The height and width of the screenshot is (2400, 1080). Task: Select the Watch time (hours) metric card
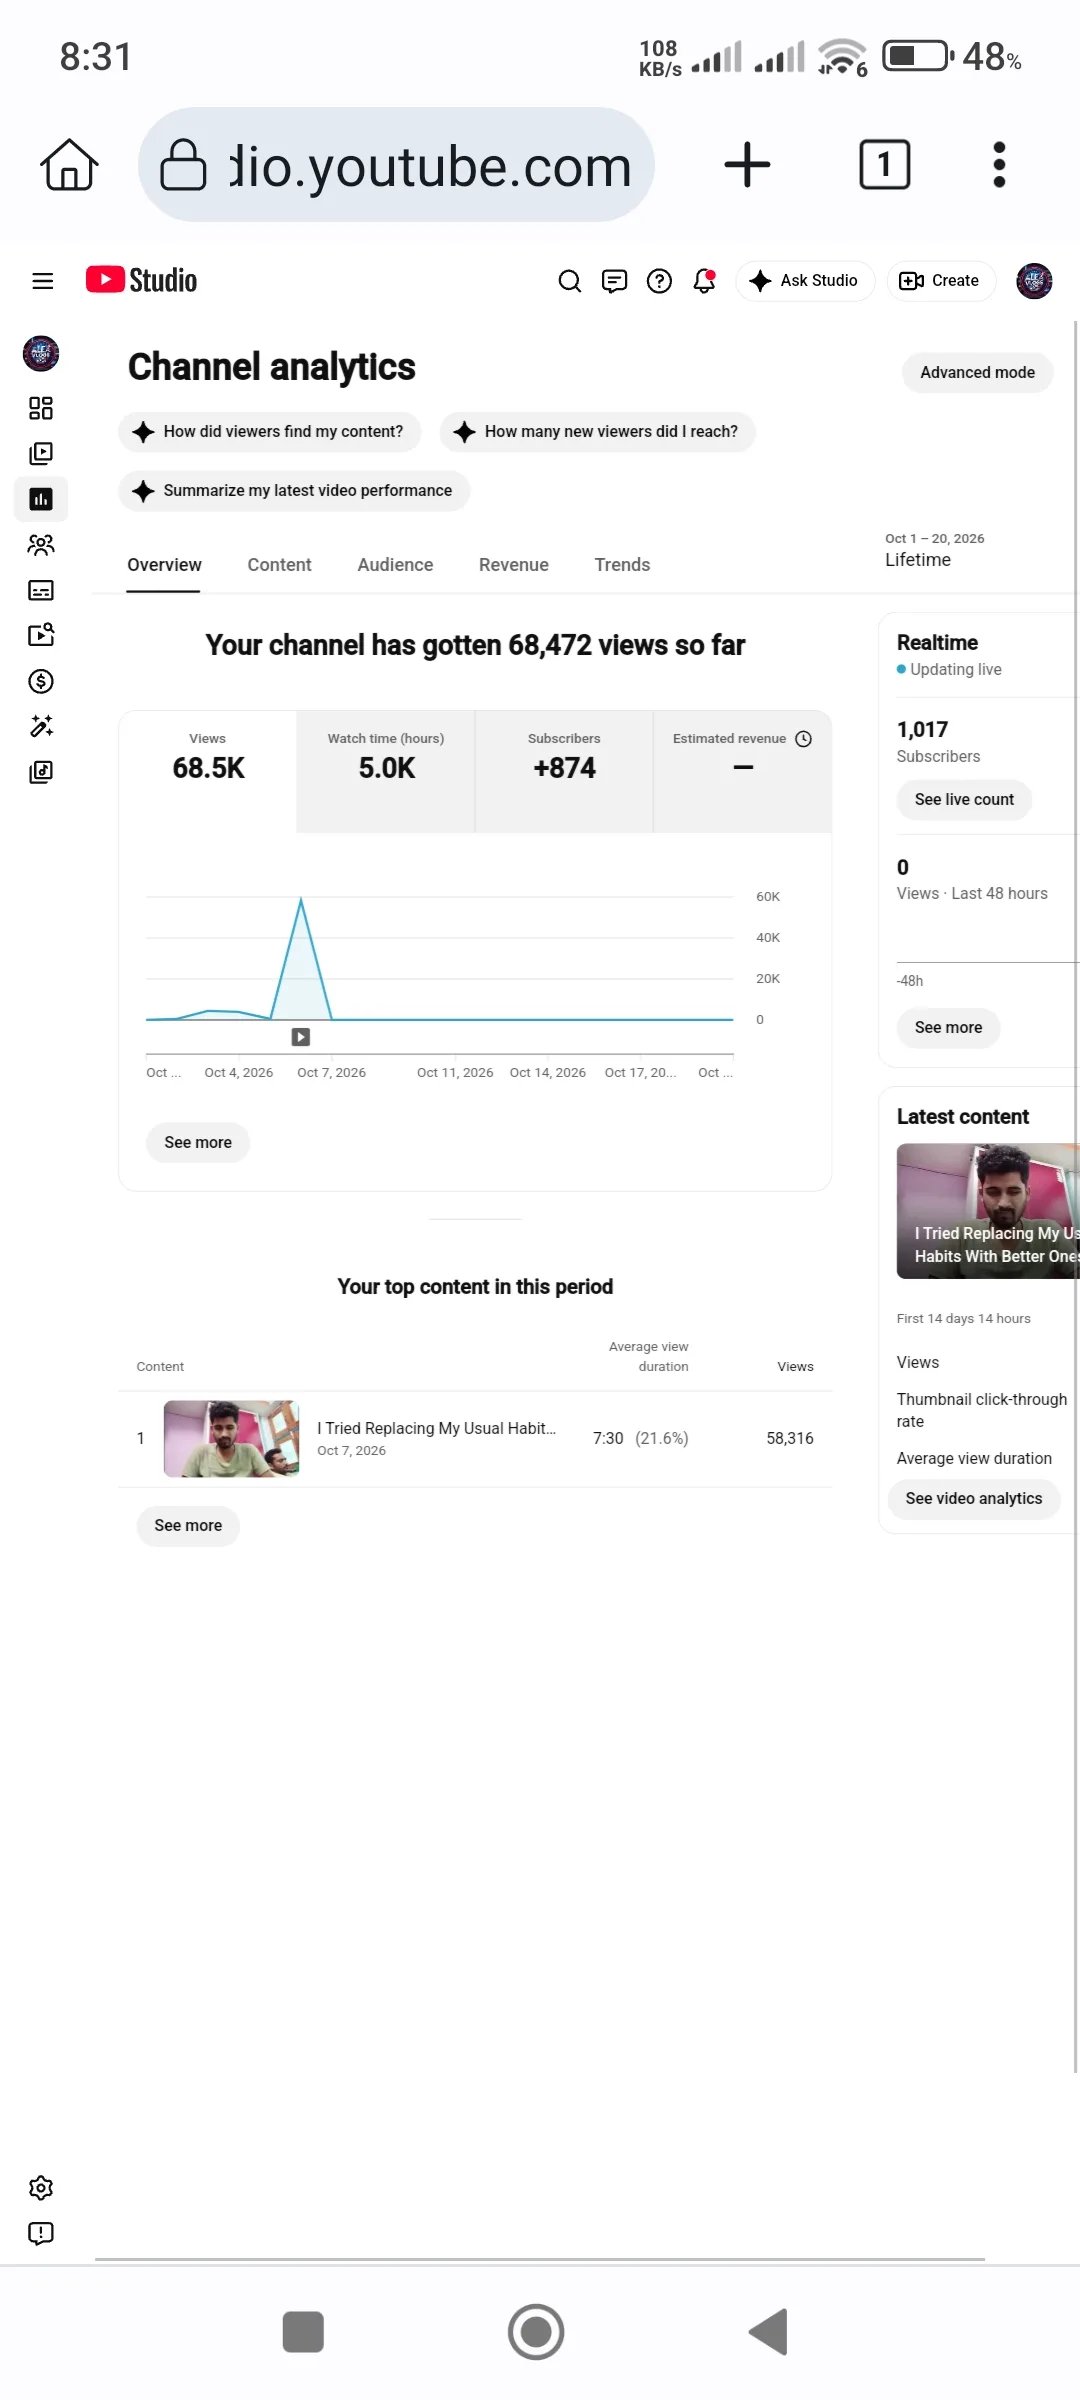386,771
